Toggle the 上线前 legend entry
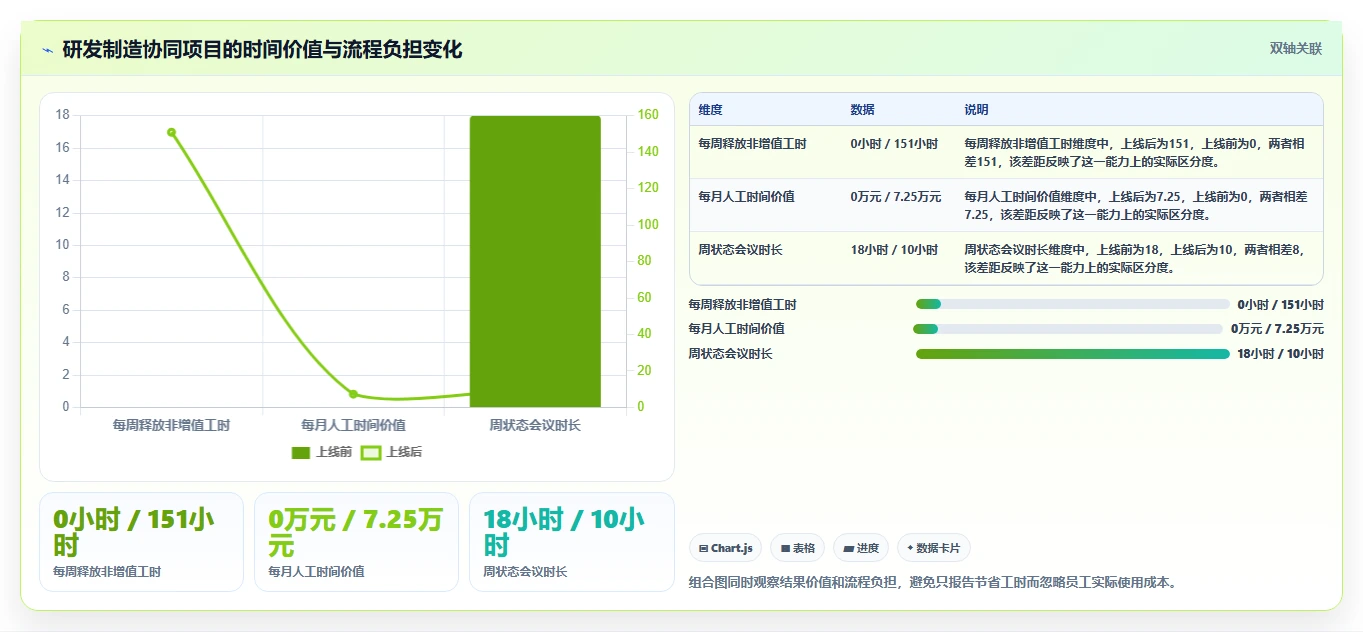This screenshot has width=1363, height=632. coord(322,452)
